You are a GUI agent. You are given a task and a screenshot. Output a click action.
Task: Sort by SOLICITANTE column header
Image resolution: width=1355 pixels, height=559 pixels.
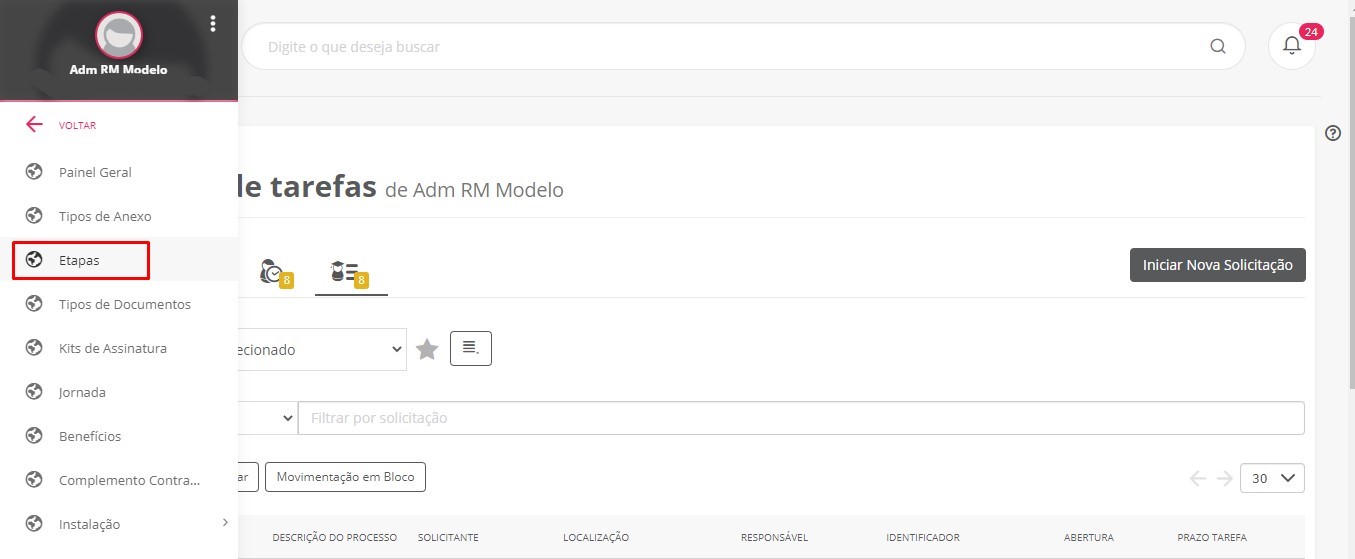point(448,538)
